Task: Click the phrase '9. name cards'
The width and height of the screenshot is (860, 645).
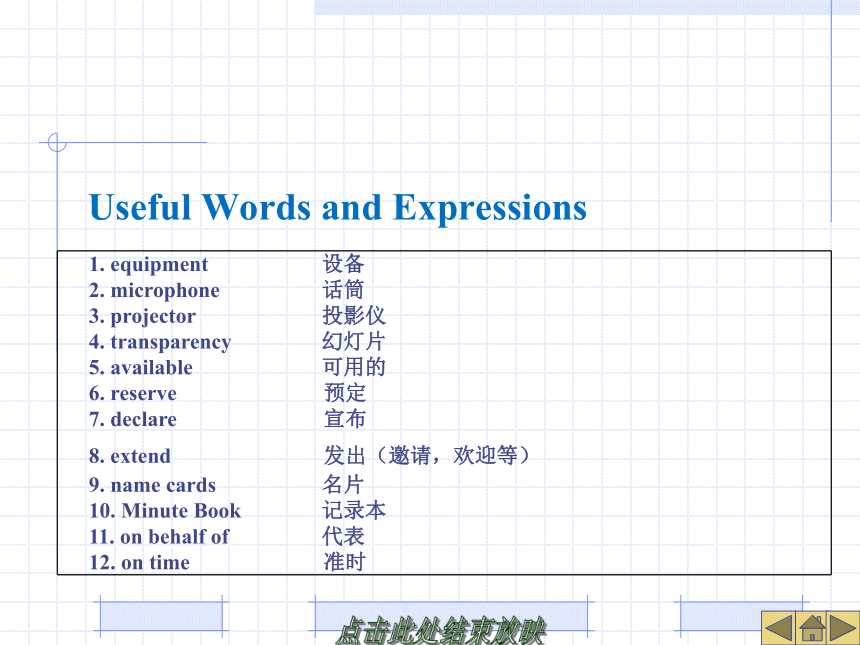Action: click(152, 485)
